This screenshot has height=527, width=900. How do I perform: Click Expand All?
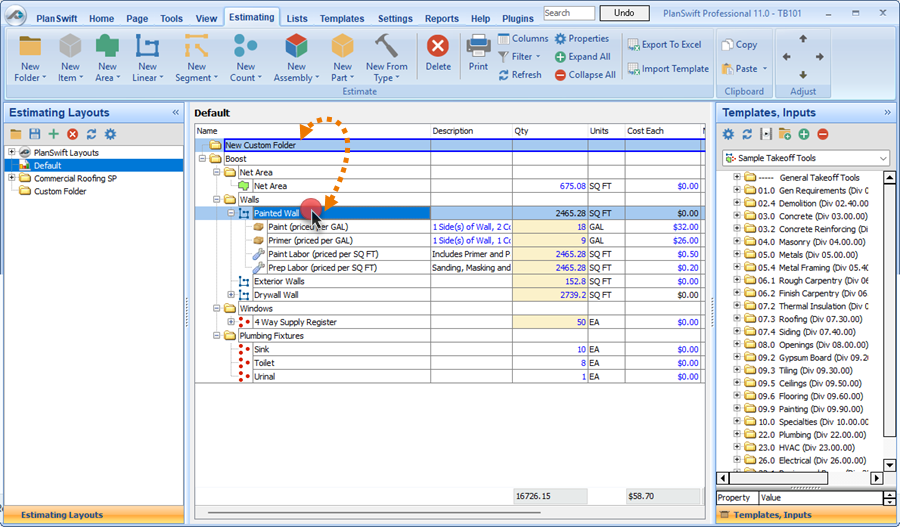click(582, 56)
